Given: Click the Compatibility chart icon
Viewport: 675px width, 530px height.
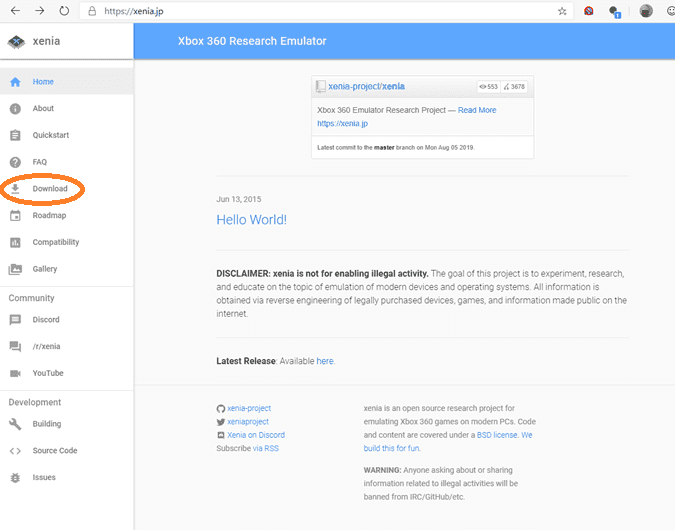Looking at the screenshot, I should [15, 242].
